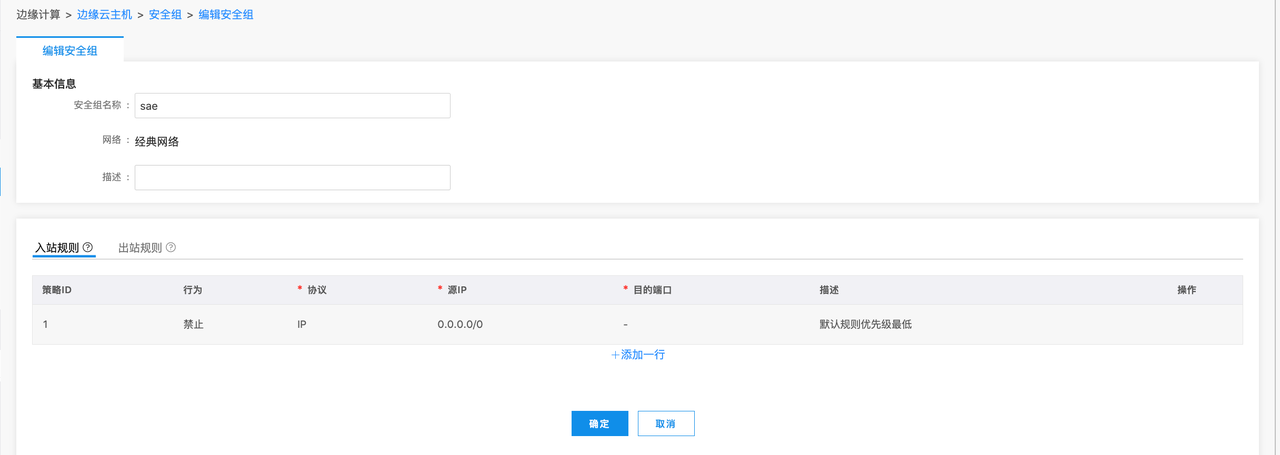This screenshot has width=1280, height=455.
Task: Click the 经典网络 network value
Action: pos(157,141)
